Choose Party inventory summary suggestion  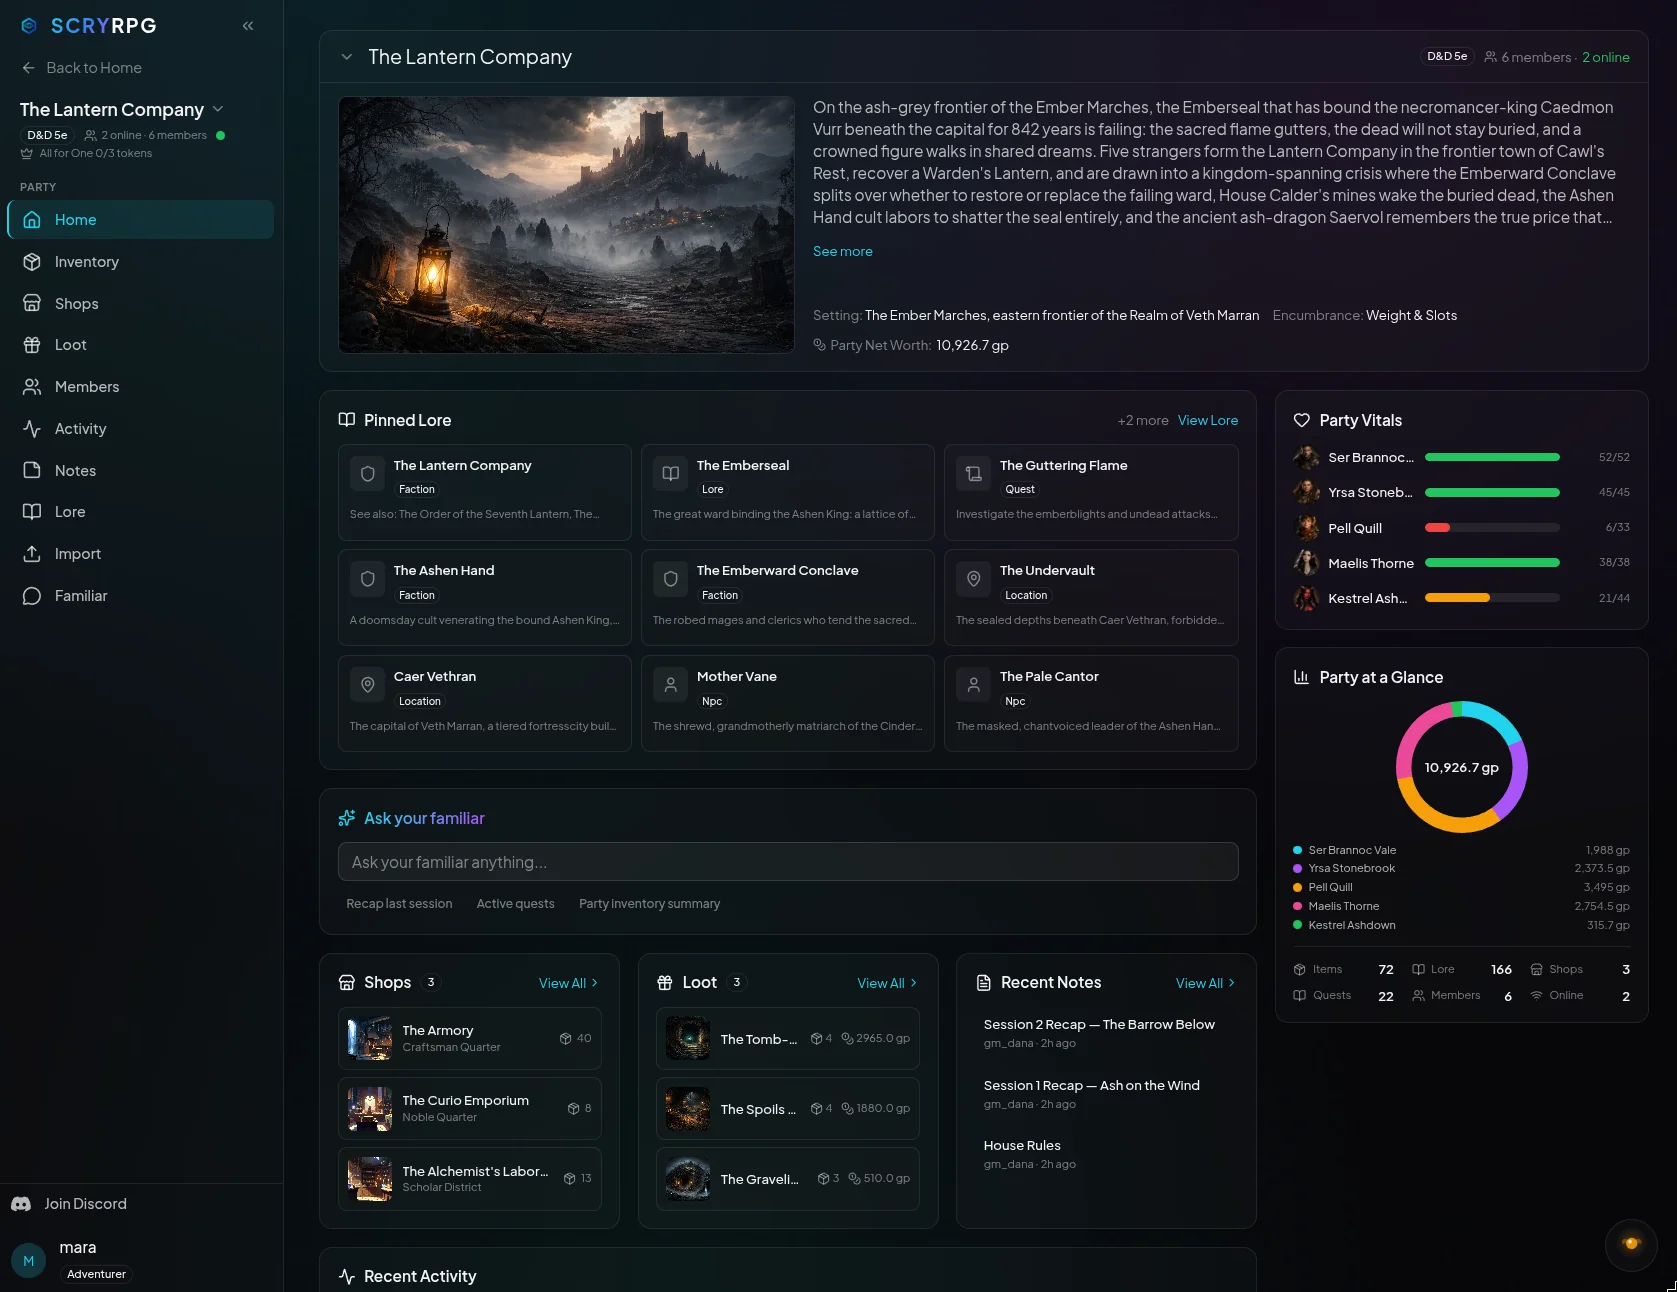coord(649,904)
